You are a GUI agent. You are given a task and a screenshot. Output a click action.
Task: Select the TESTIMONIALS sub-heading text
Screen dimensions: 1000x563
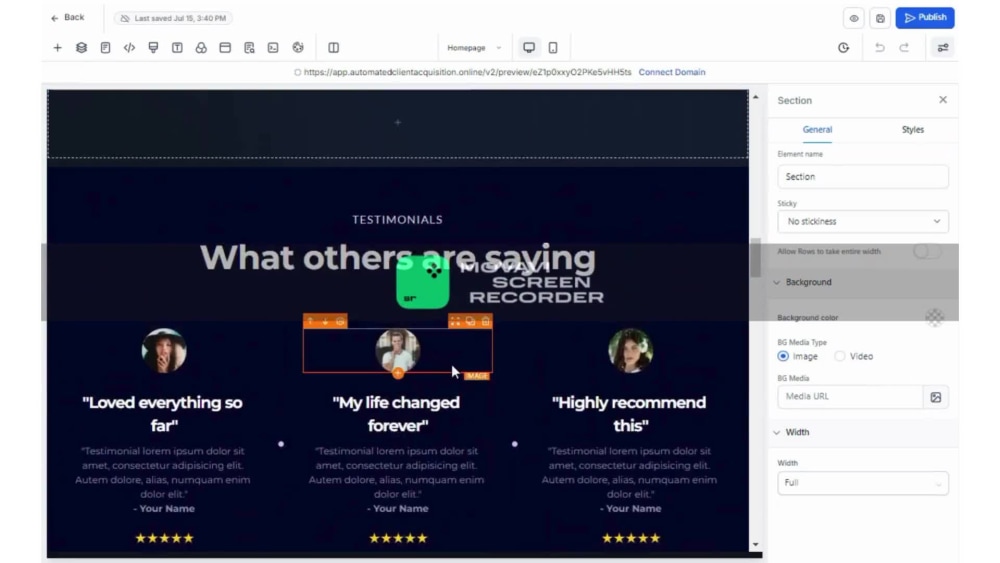(x=397, y=219)
